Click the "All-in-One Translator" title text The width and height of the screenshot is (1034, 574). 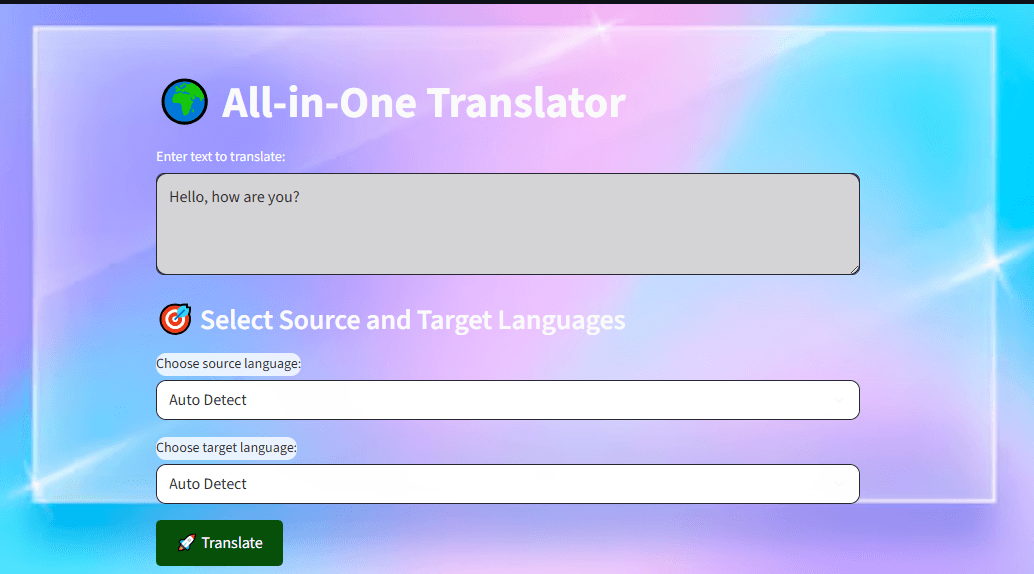[x=423, y=103]
